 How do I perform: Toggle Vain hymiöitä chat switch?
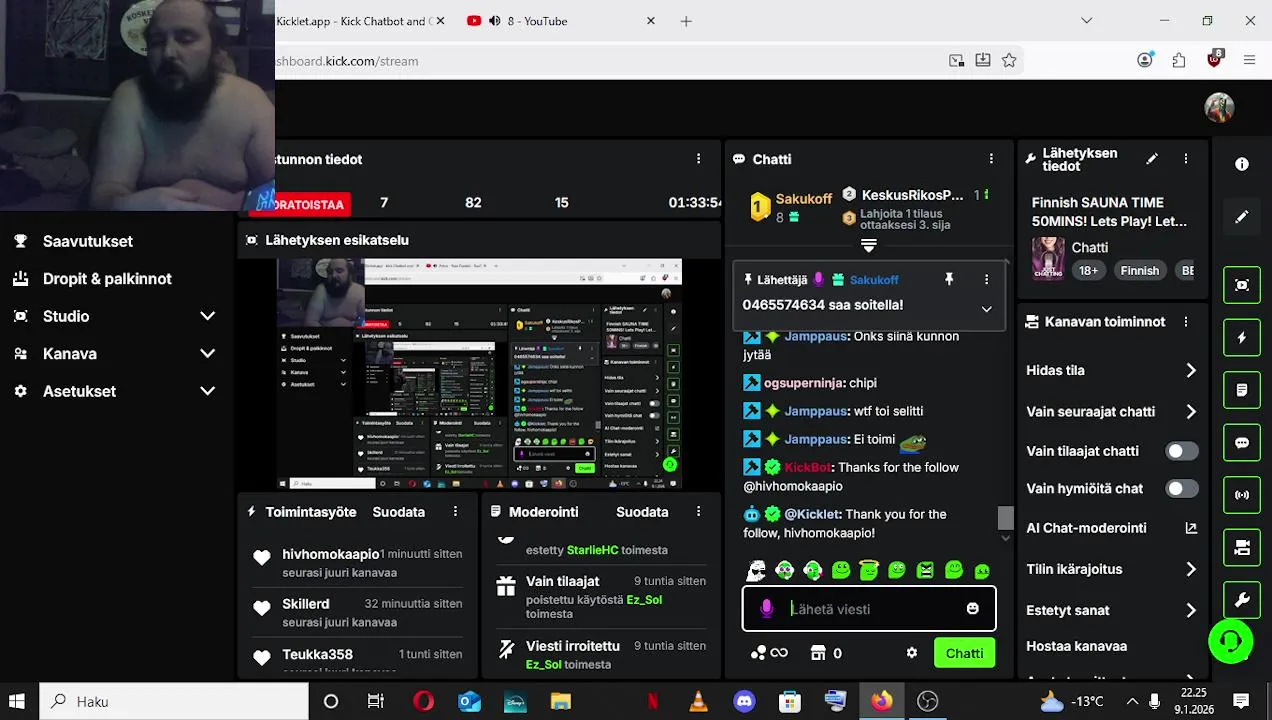tap(1182, 489)
